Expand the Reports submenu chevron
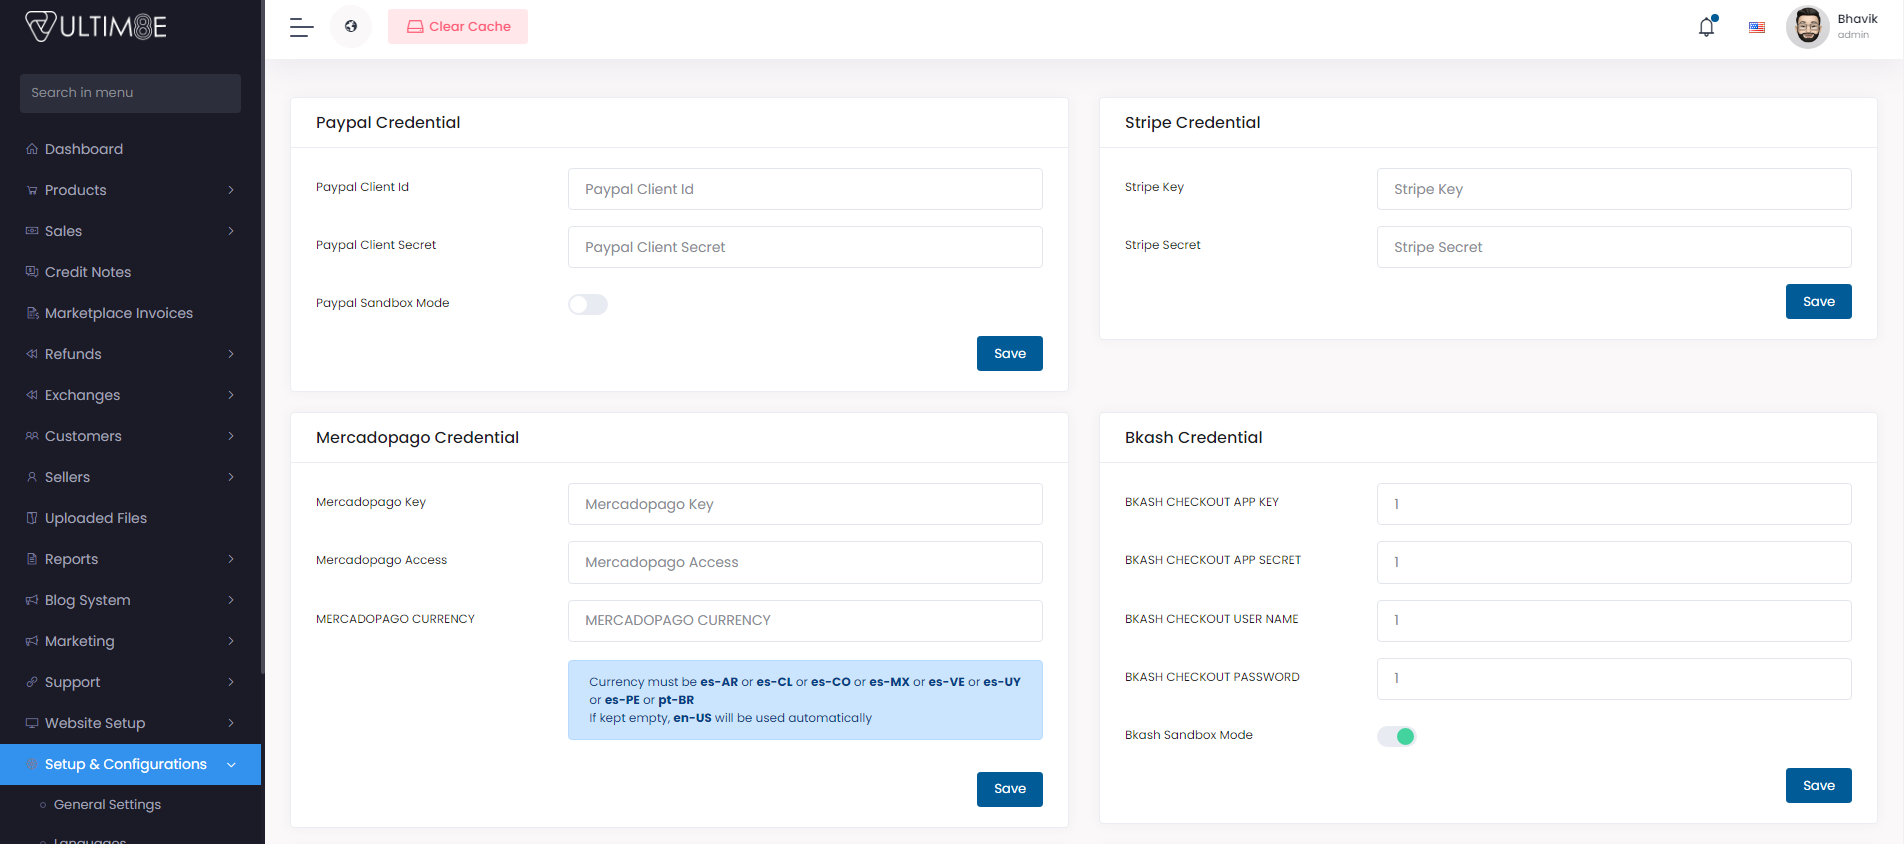Screen dimensions: 1904x844 (x=231, y=559)
